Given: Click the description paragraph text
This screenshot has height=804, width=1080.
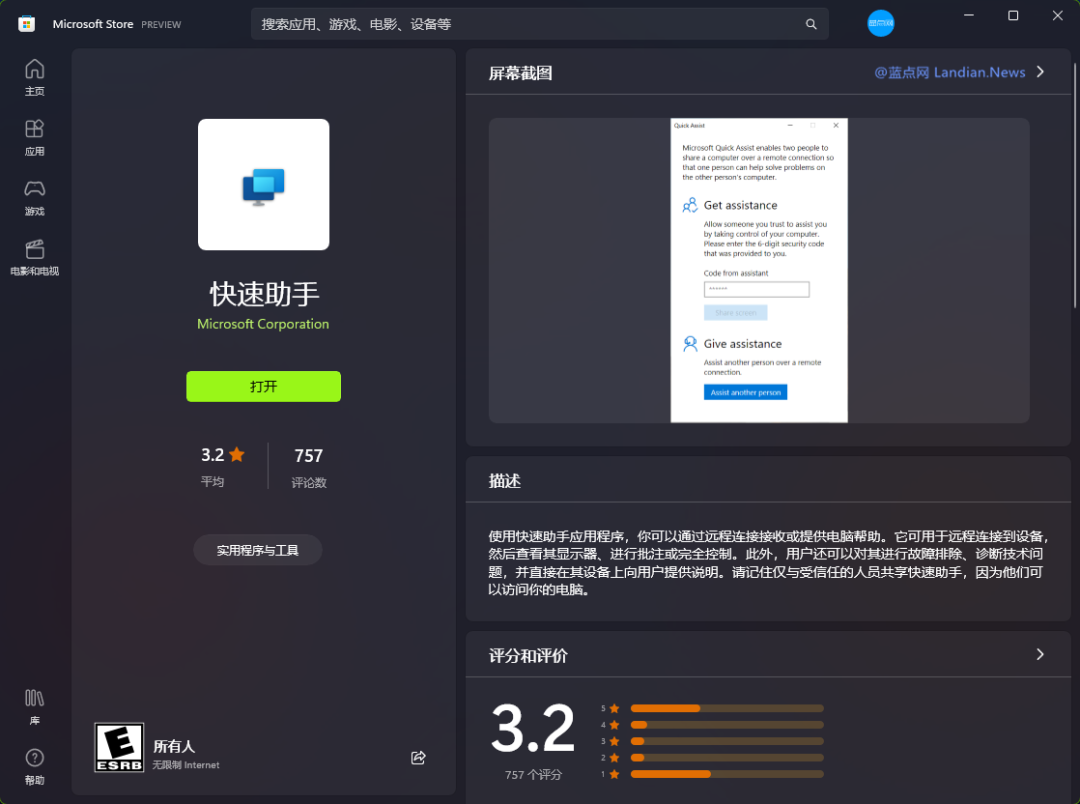Looking at the screenshot, I should (768, 563).
